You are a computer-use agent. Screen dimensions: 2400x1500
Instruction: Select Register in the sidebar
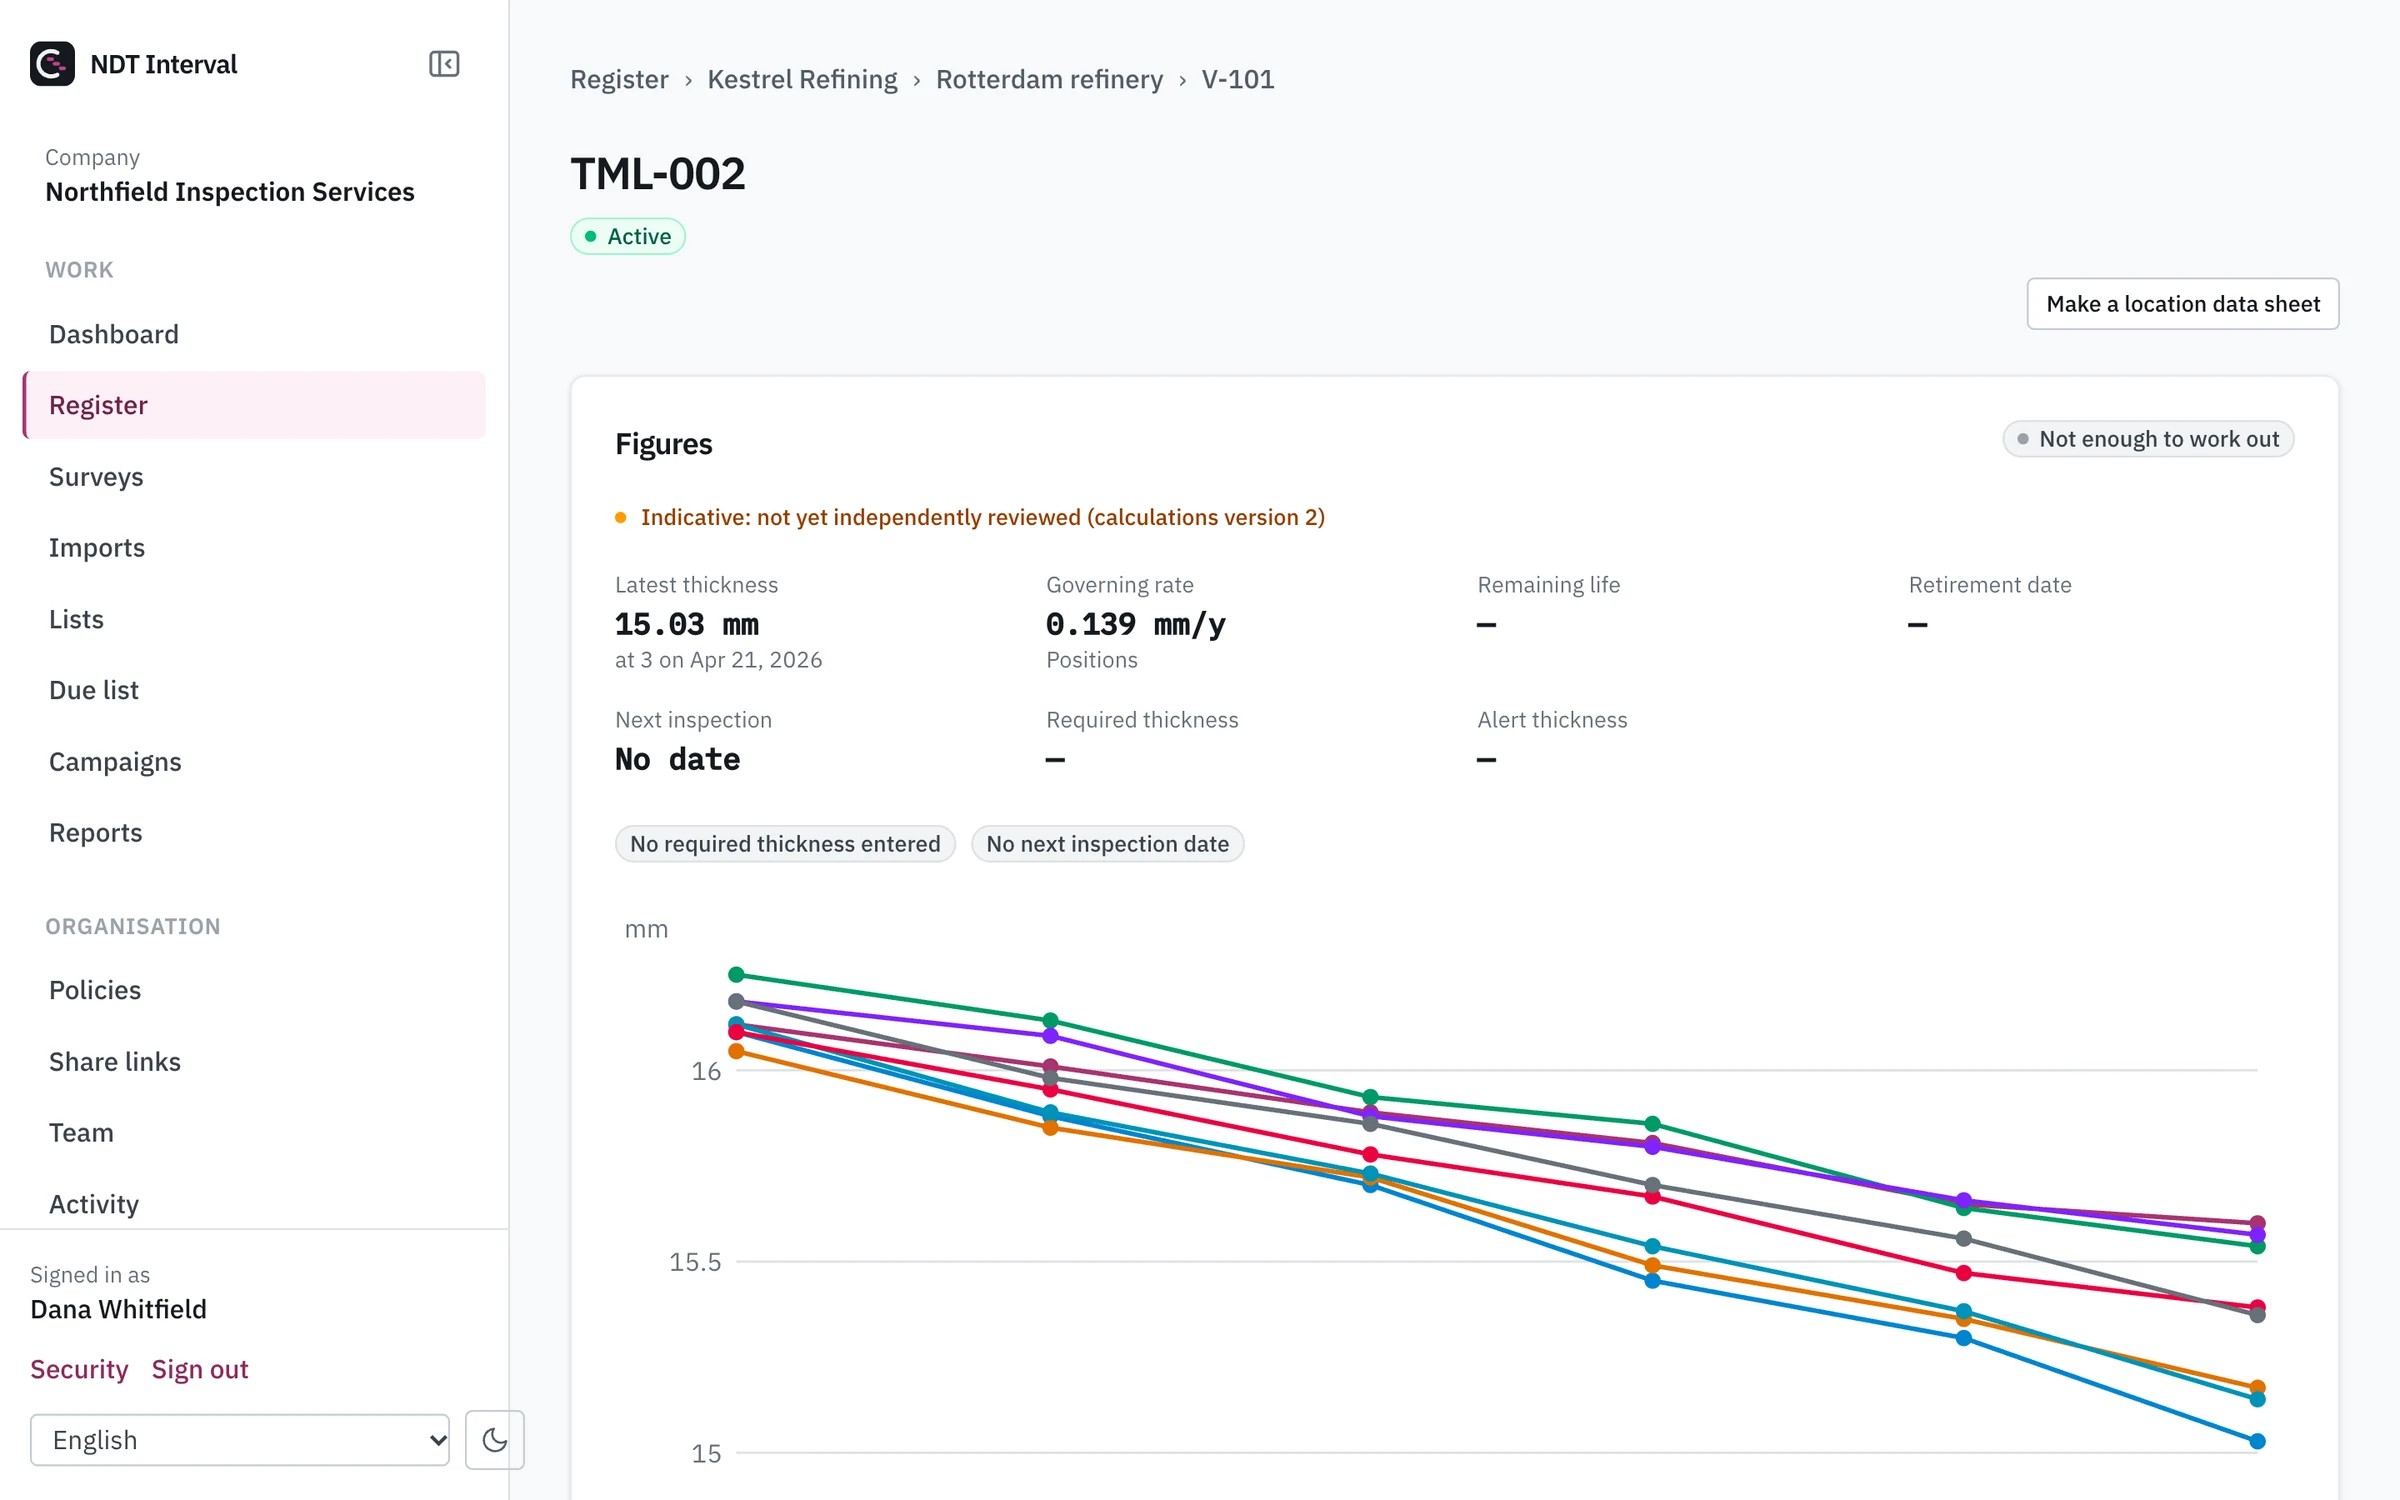[x=254, y=405]
